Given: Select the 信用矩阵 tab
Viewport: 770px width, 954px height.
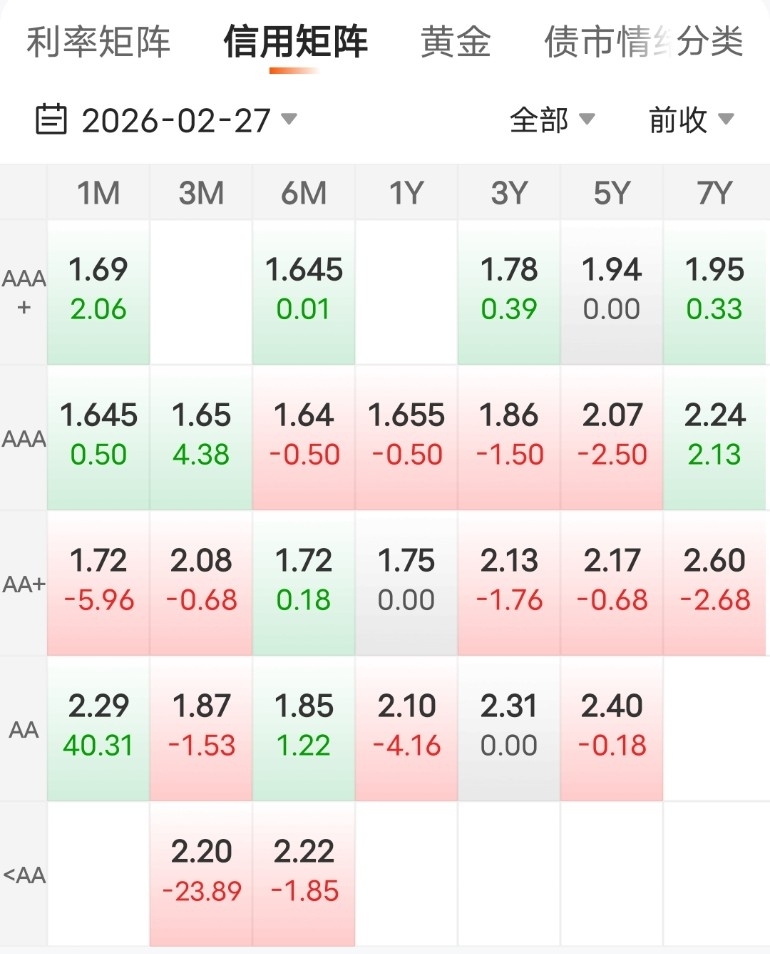Looking at the screenshot, I should pos(295,42).
